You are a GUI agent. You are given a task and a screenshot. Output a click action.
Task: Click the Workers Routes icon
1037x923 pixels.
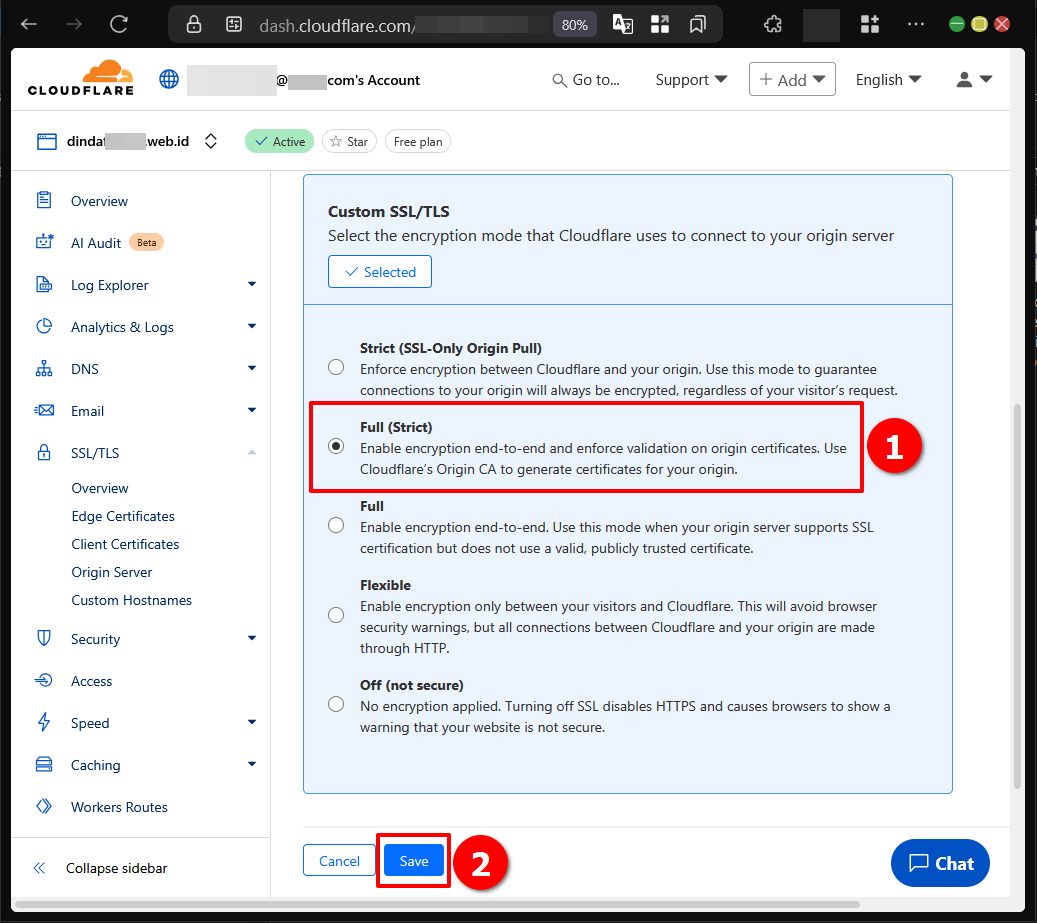coord(44,807)
